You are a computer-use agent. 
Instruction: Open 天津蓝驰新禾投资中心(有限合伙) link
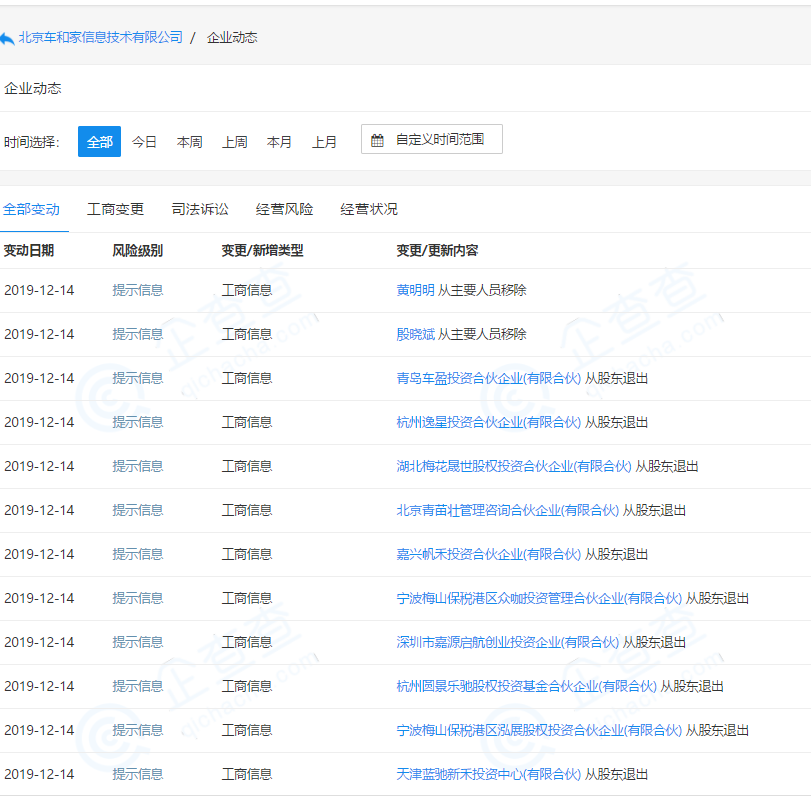[488, 773]
